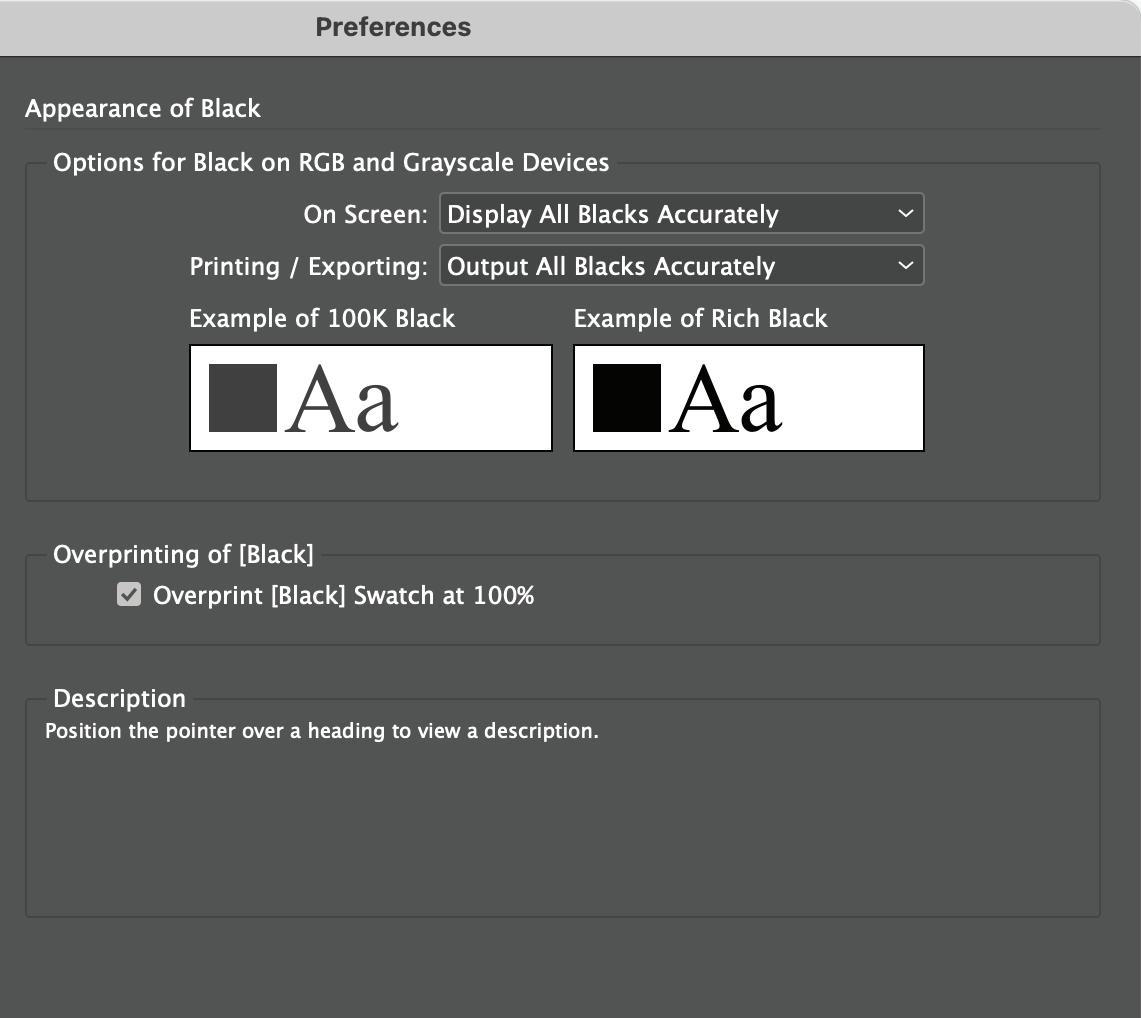Click the Example of 100K Black label
This screenshot has width=1141, height=1018.
pos(322,319)
